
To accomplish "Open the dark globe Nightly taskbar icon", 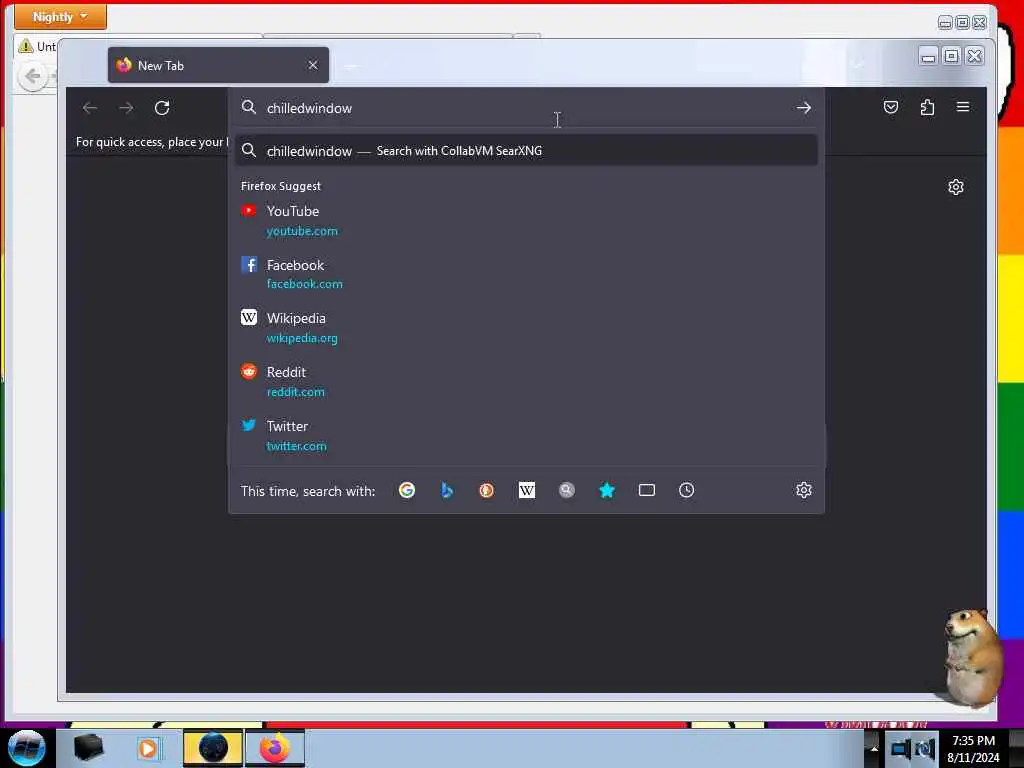I will (213, 748).
